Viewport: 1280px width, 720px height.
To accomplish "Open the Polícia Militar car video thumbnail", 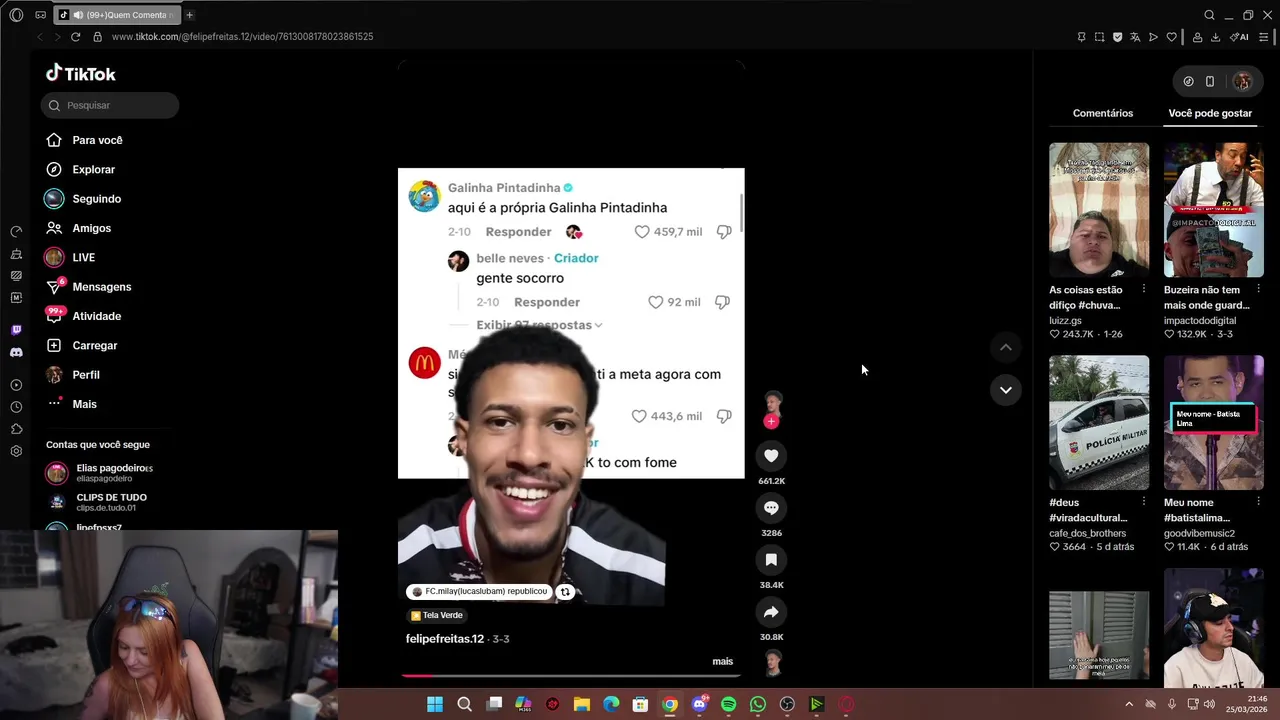I will click(x=1099, y=423).
